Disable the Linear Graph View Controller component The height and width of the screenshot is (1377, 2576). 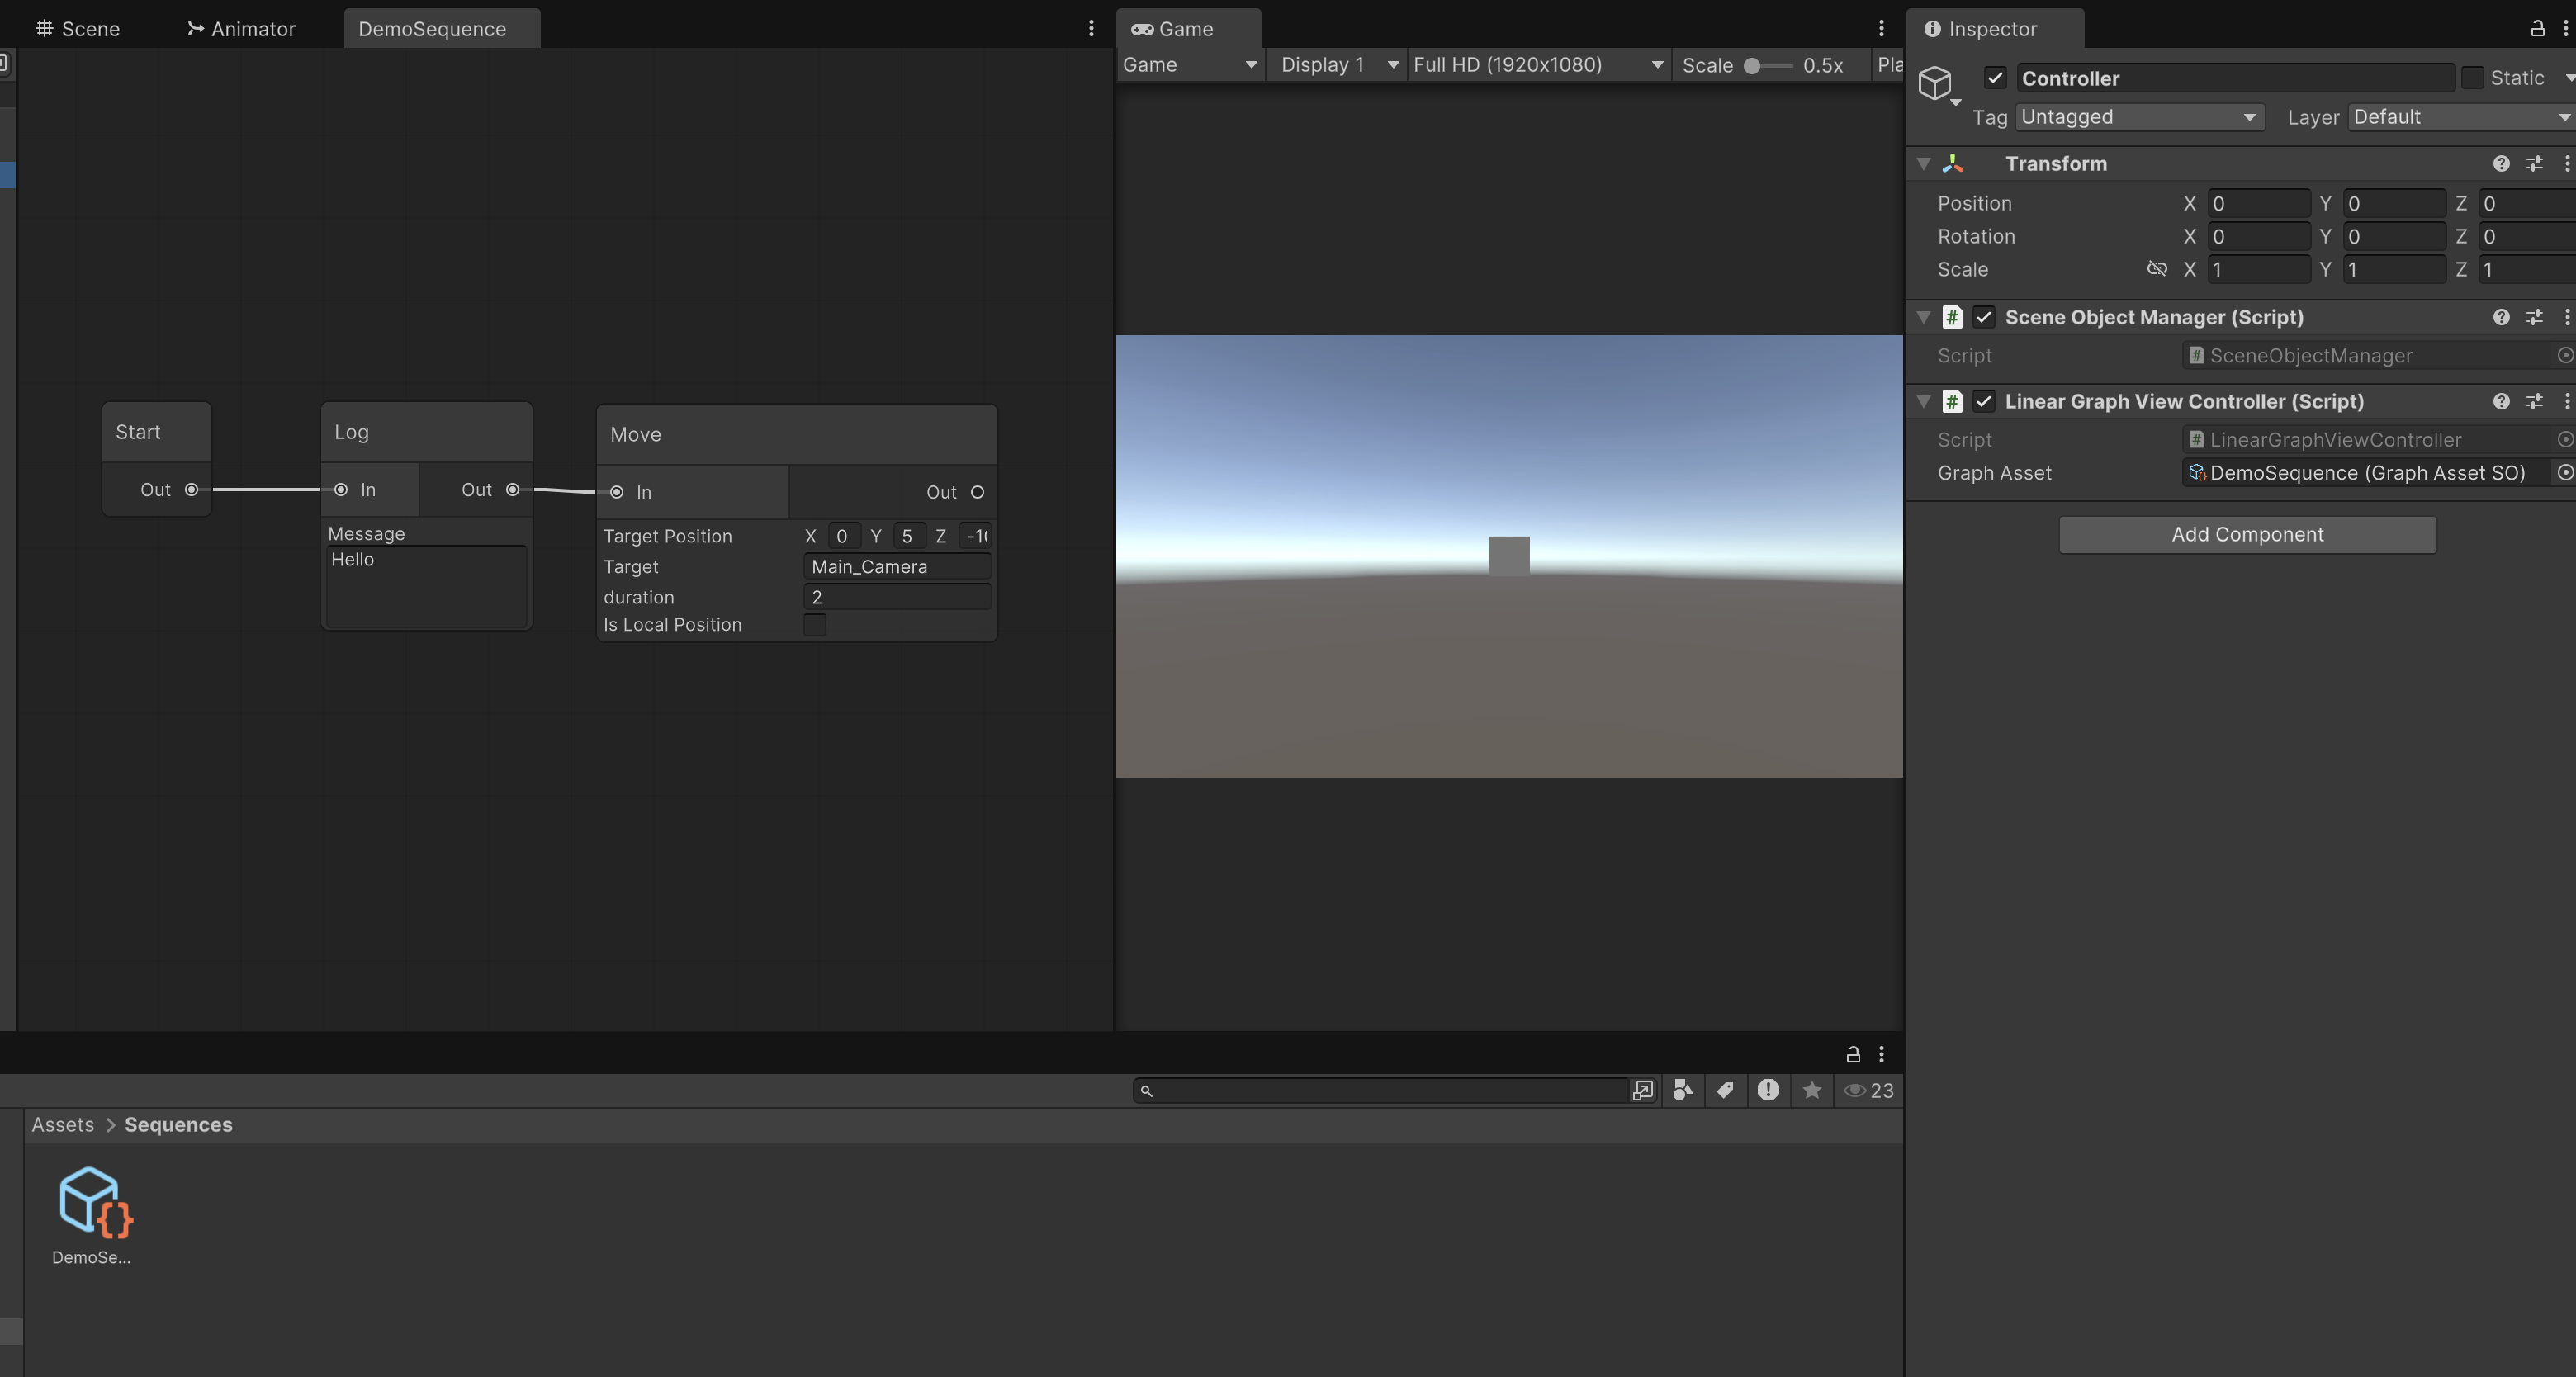(1985, 401)
